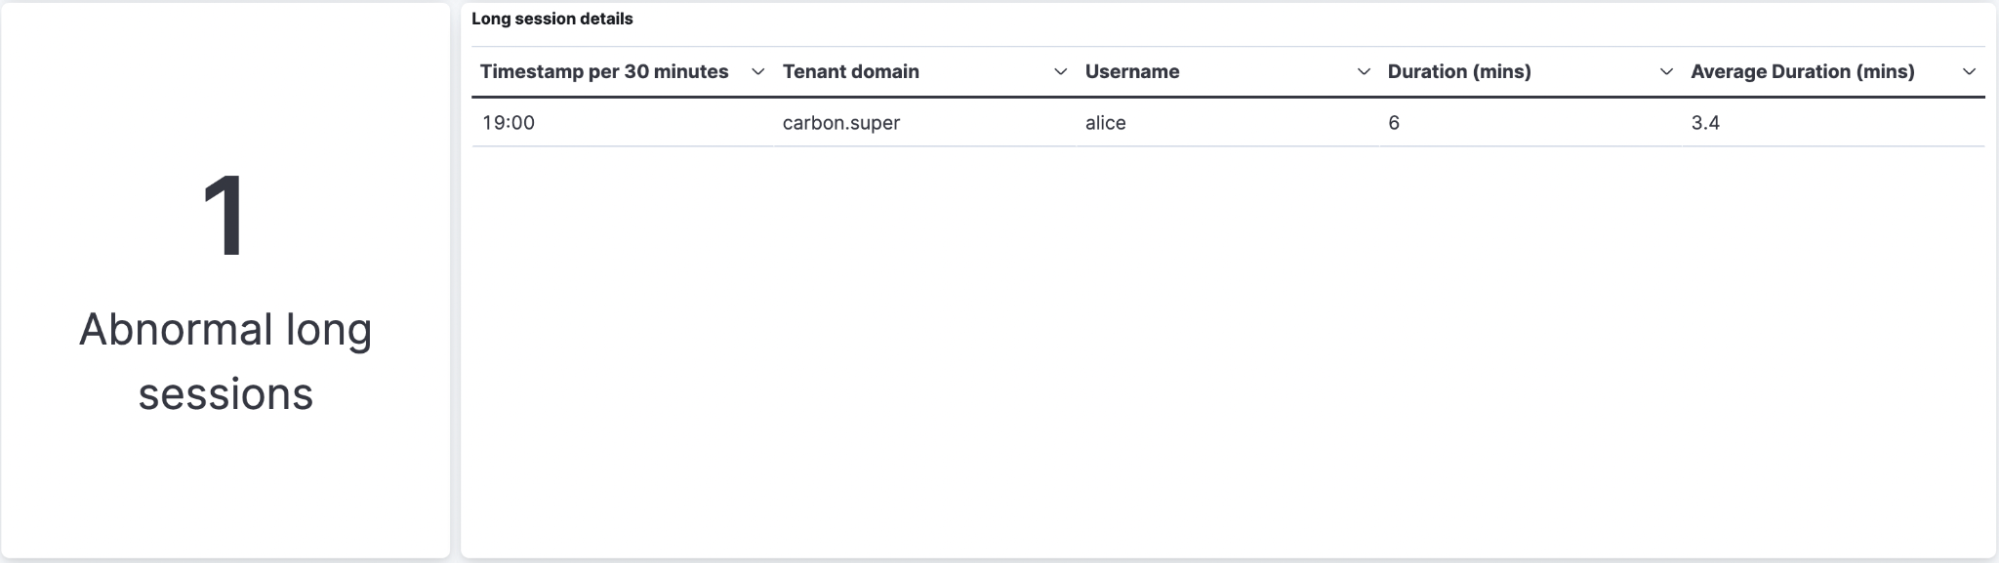
Task: Click the Duration (mins) header label
Action: click(x=1459, y=72)
